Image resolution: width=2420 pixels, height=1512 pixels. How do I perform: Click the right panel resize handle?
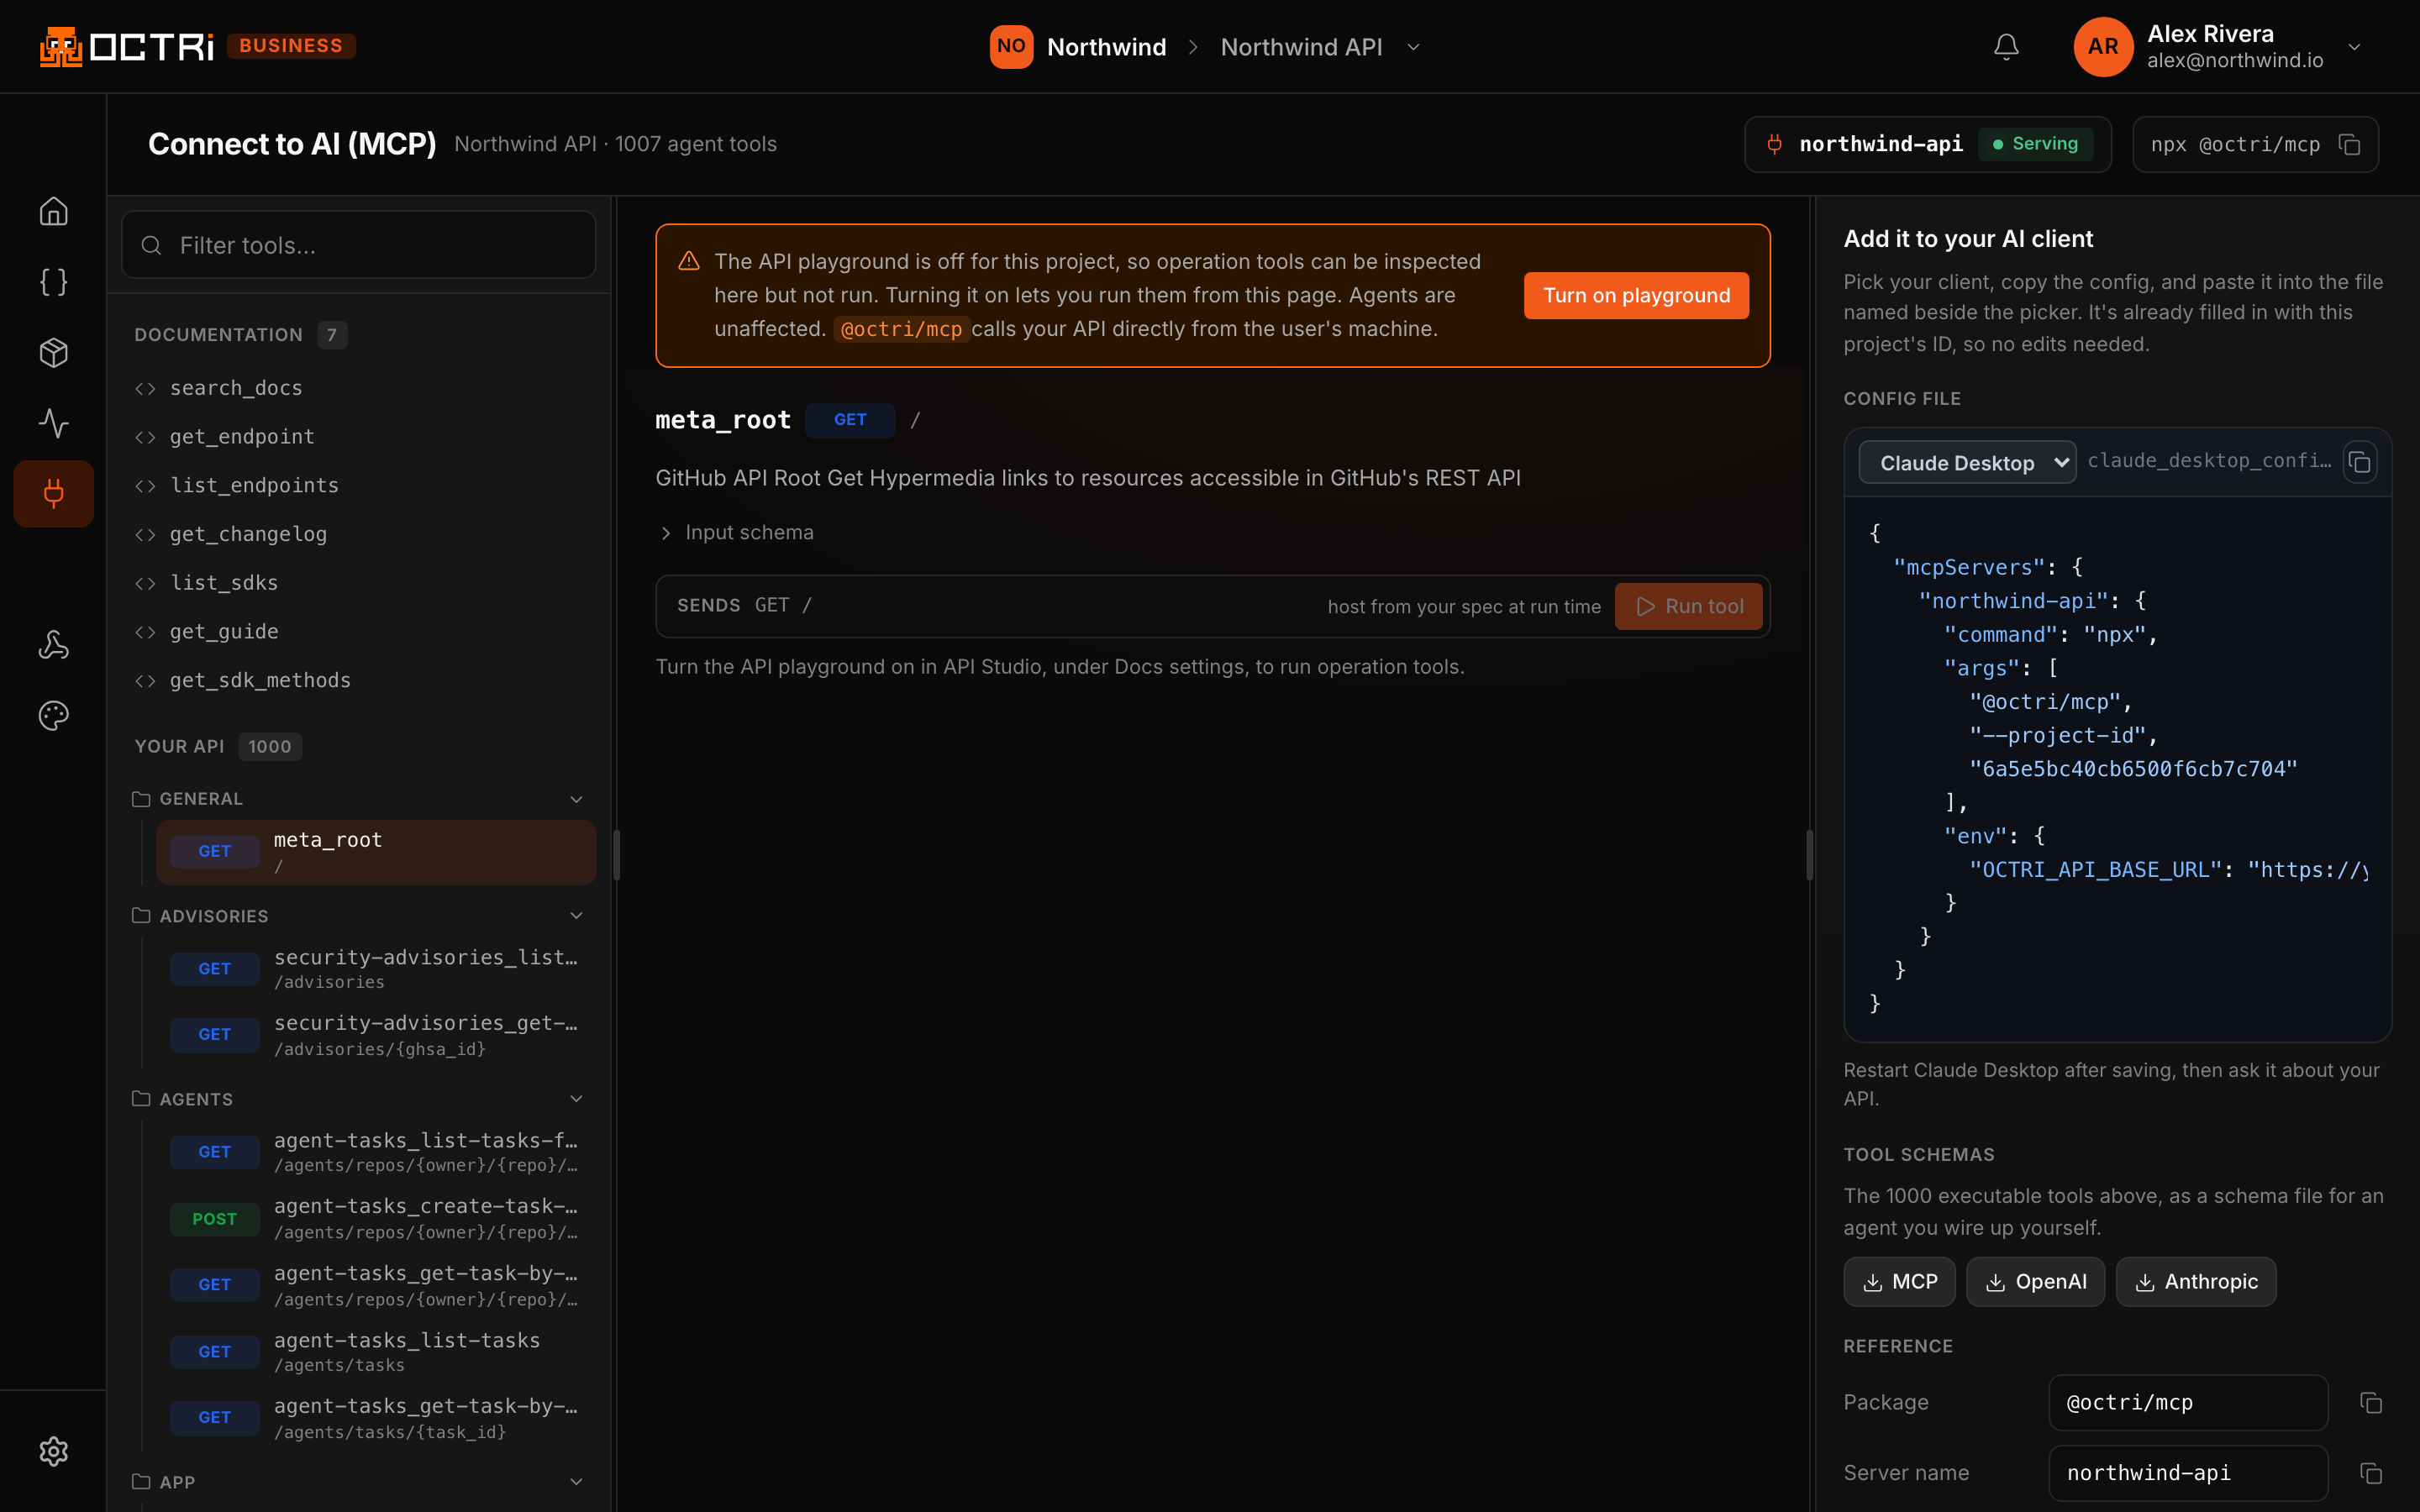click(1810, 855)
